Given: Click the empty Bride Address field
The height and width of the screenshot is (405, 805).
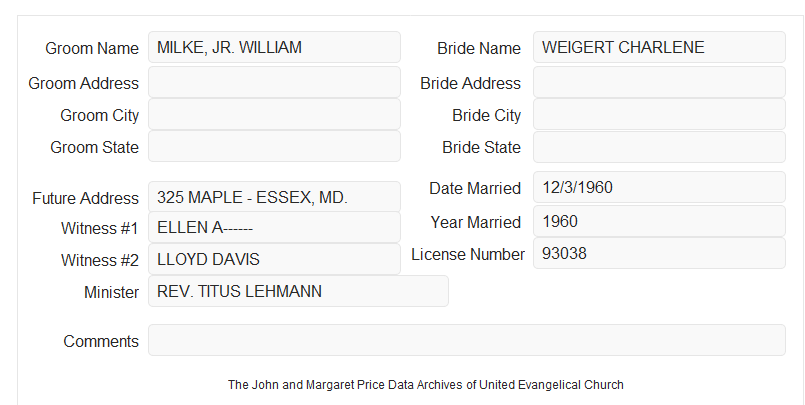Looking at the screenshot, I should 659,82.
